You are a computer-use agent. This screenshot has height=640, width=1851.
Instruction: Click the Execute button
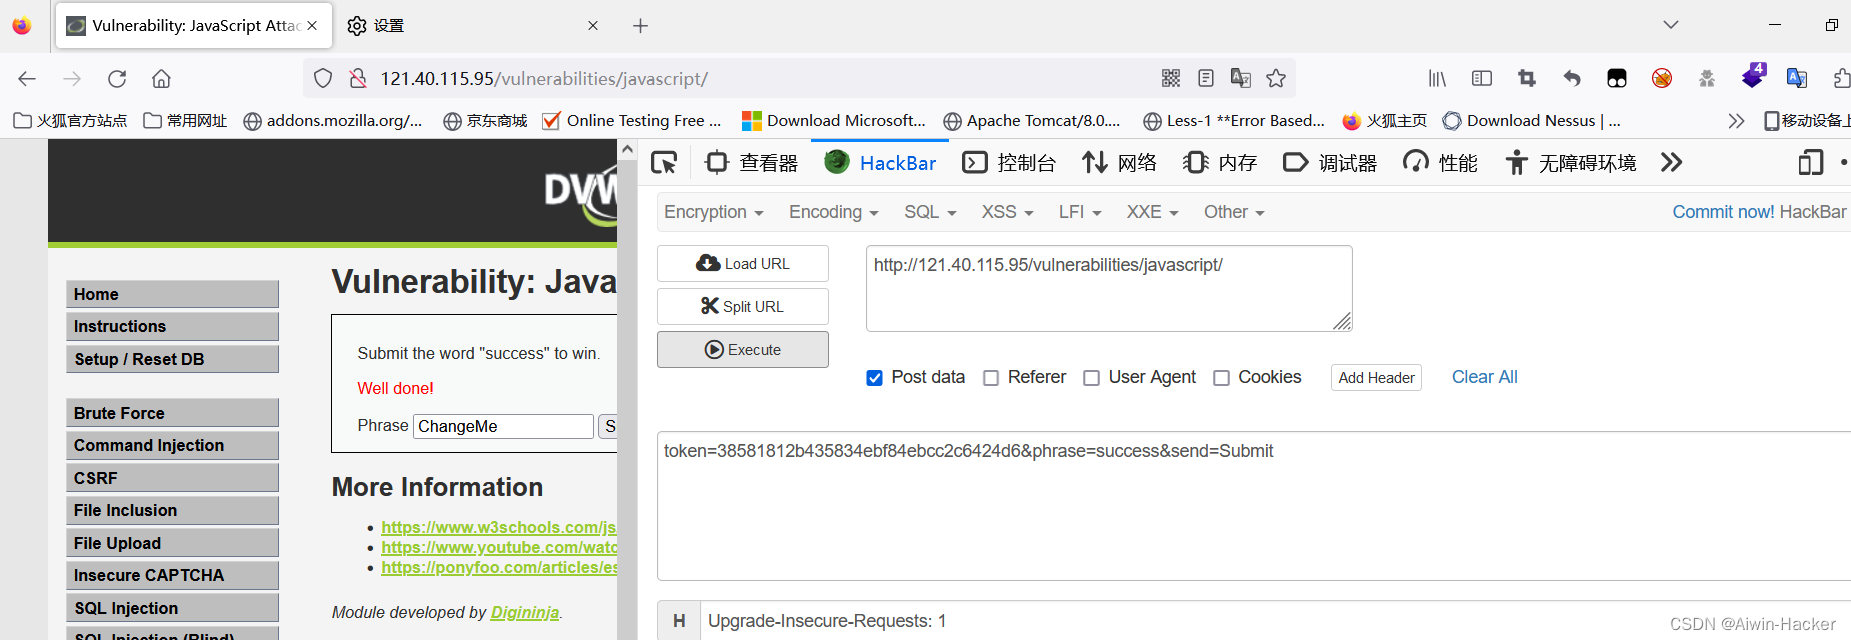[x=743, y=349]
